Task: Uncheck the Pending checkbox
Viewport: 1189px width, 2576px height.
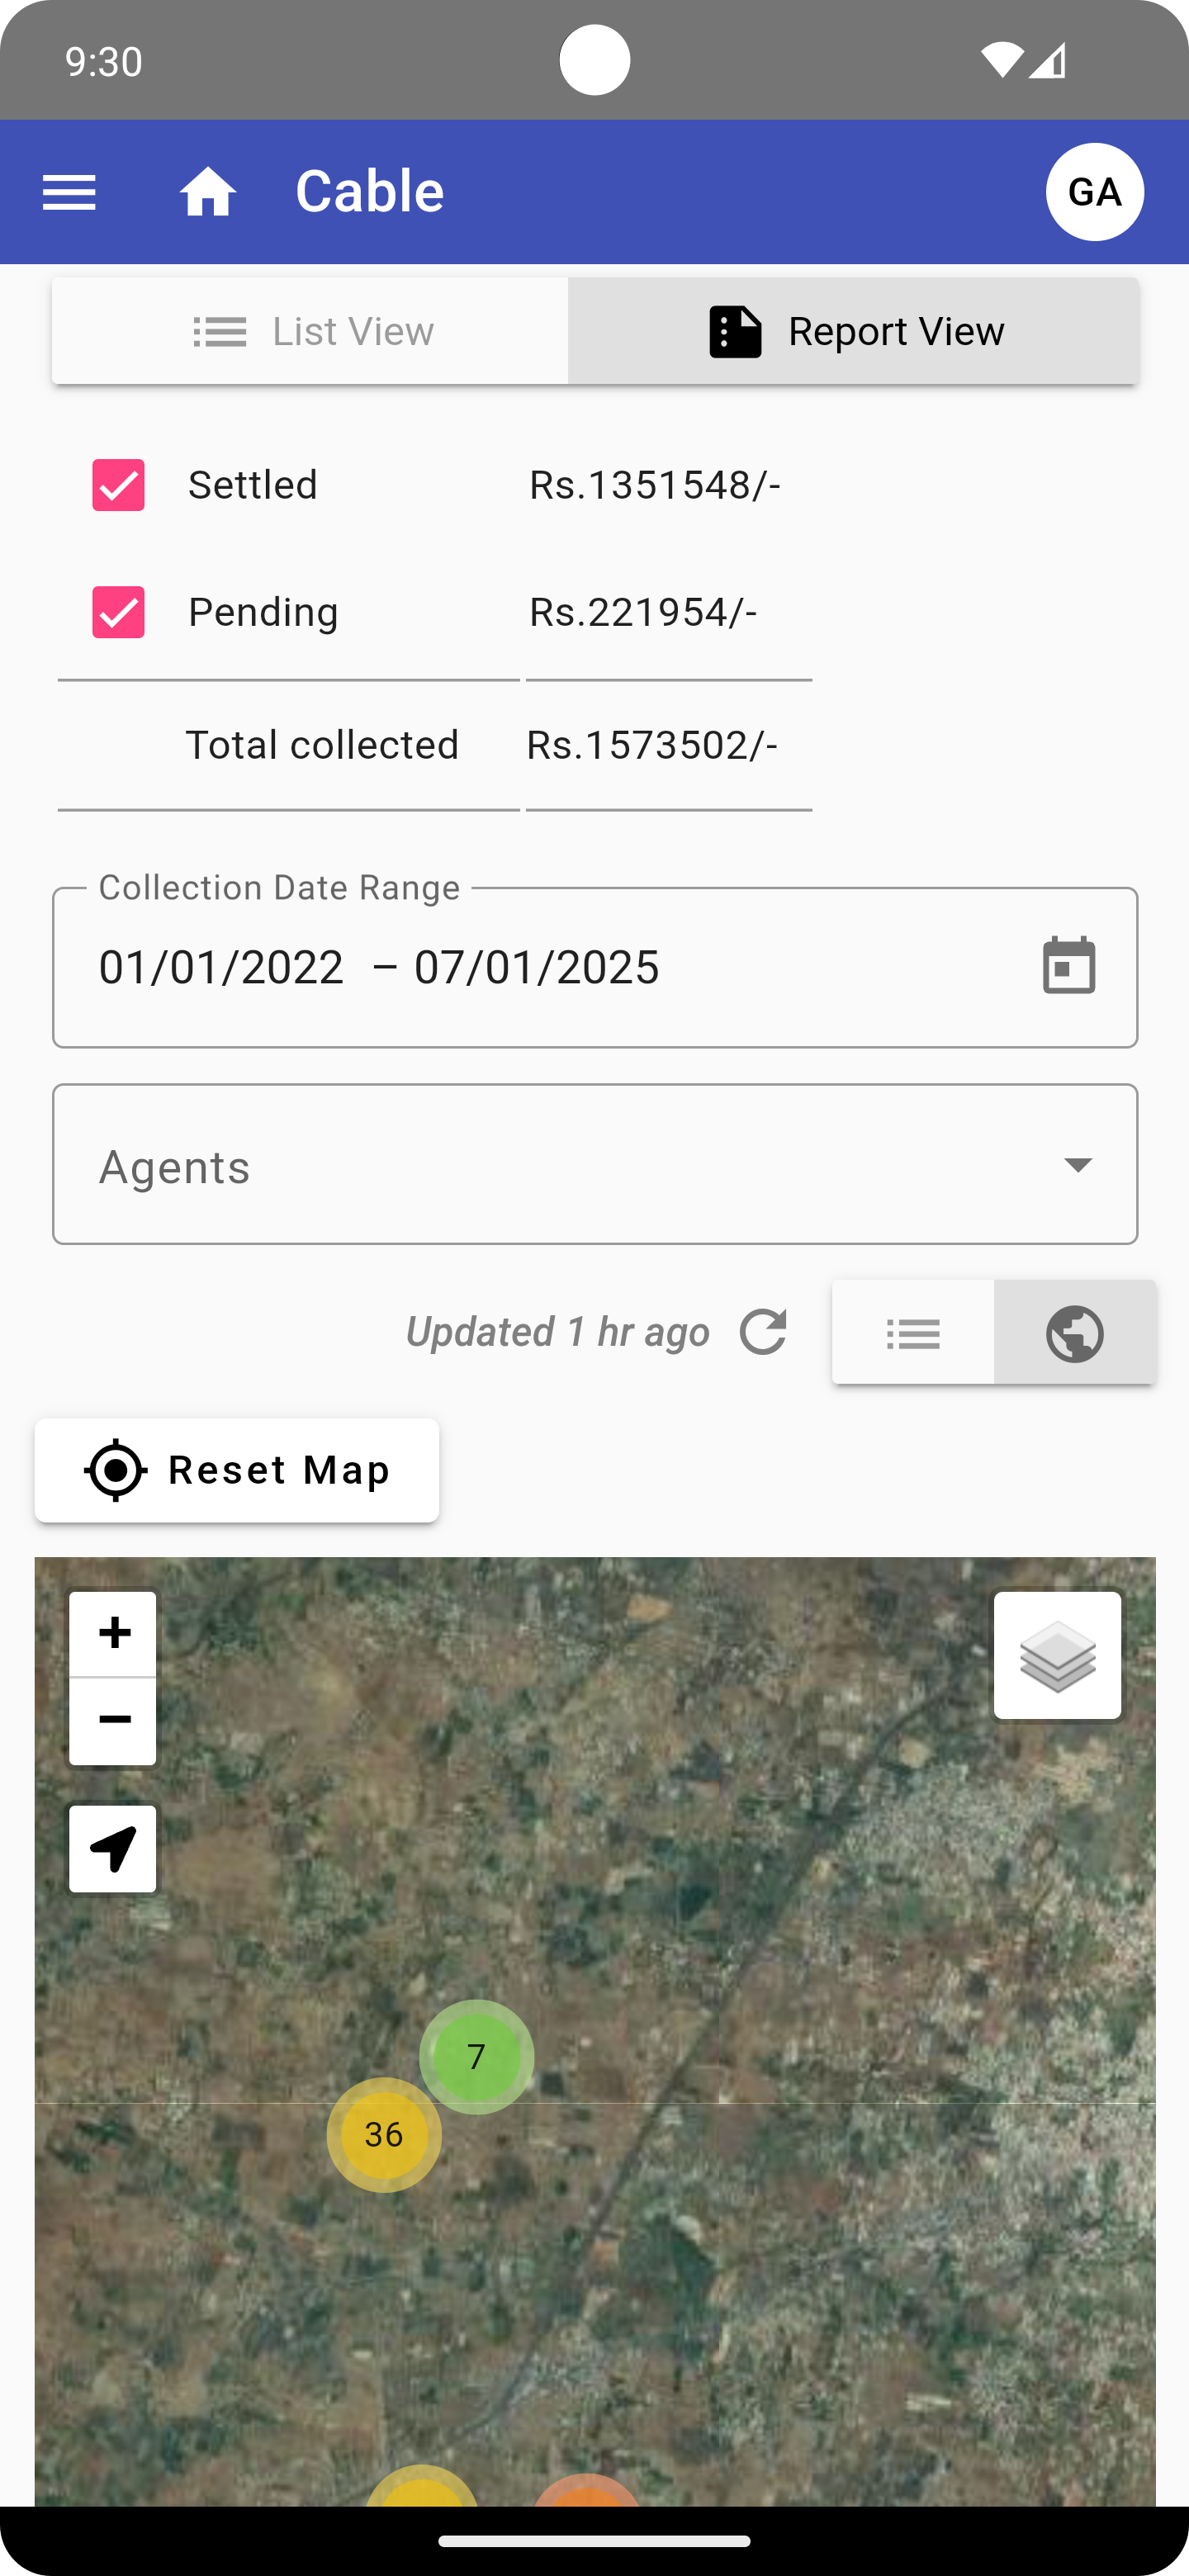Action: pos(119,612)
